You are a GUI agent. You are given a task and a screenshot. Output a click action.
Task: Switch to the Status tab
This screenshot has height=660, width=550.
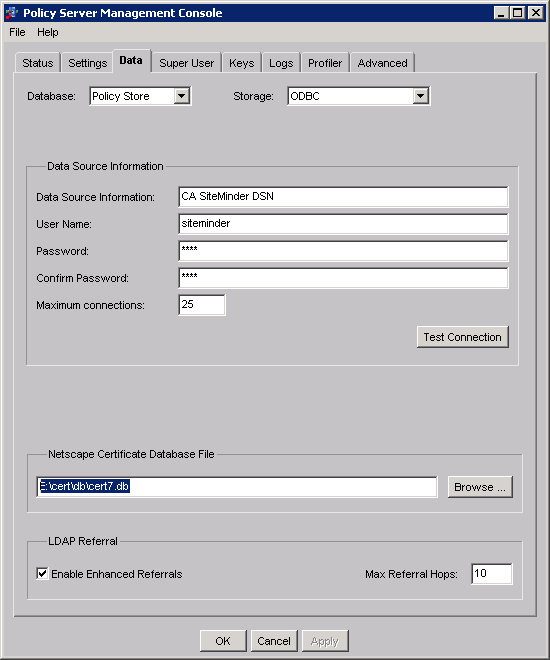[38, 63]
